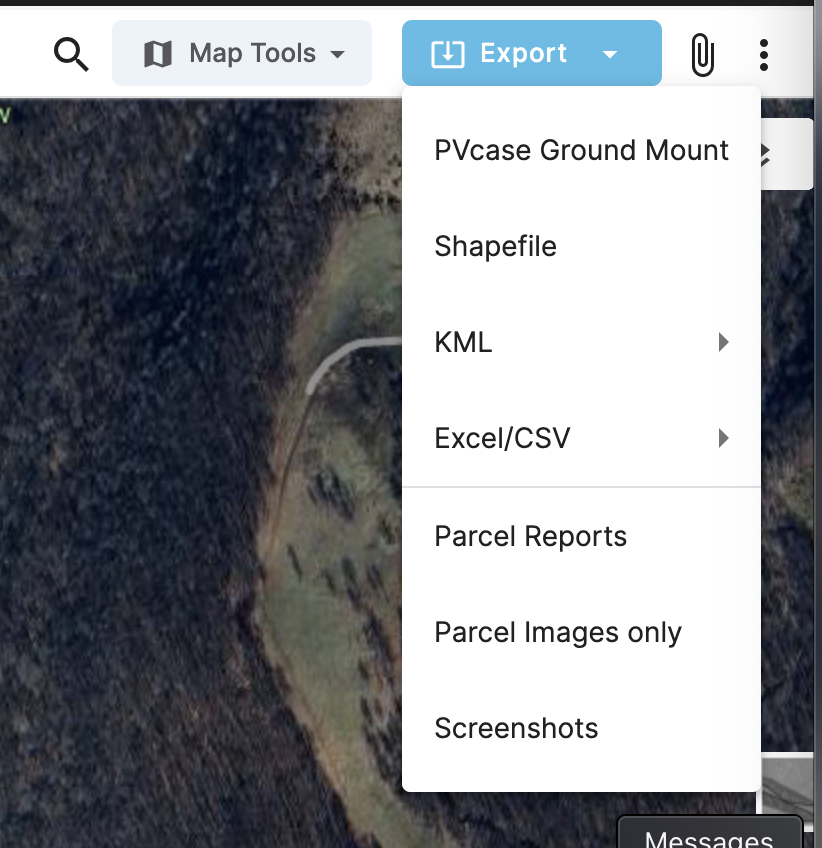This screenshot has width=822, height=848.
Task: Choose Shapefile from the Export menu
Action: point(495,246)
